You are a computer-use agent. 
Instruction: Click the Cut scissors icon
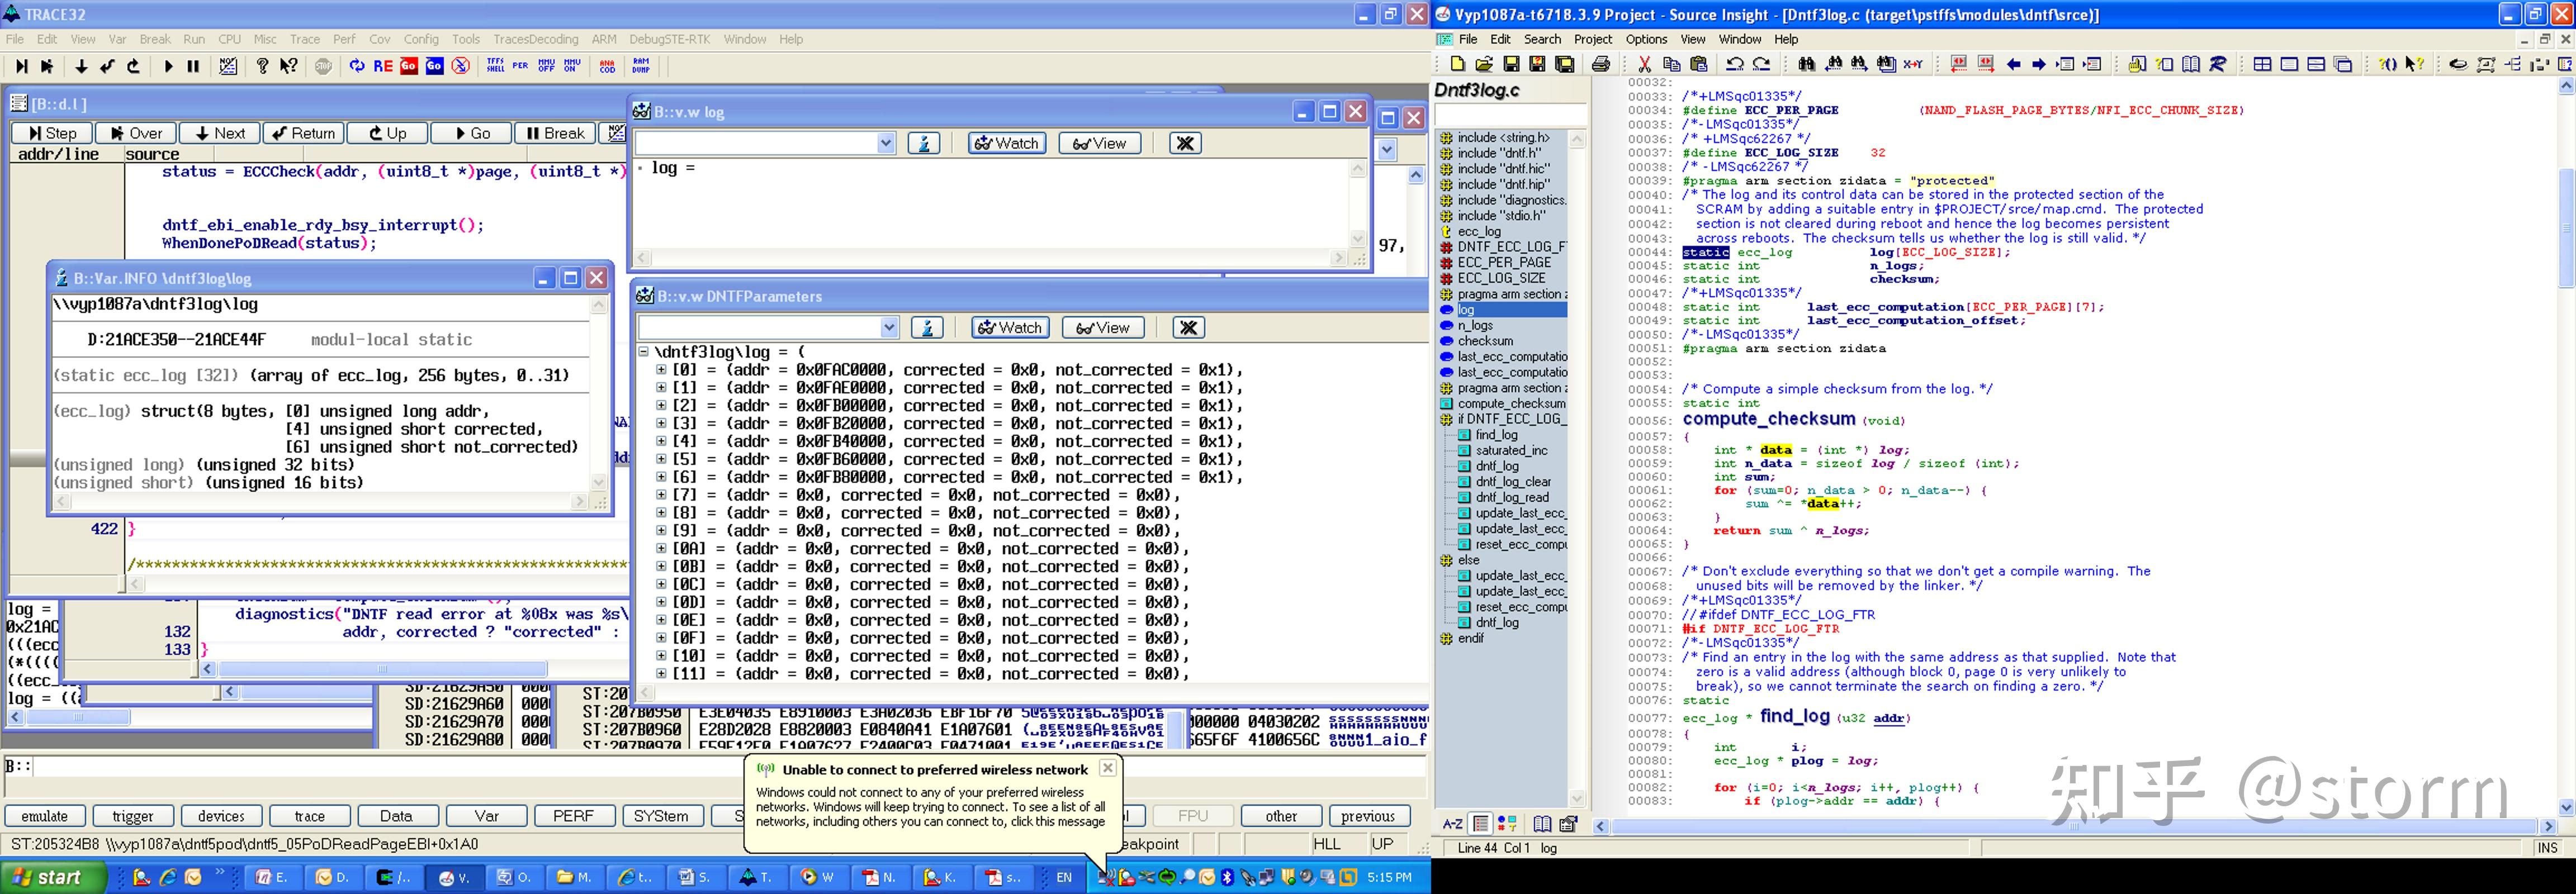[1645, 65]
